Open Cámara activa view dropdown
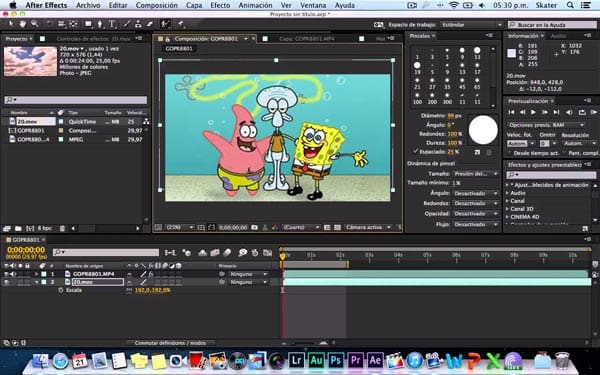Image resolution: width=600 pixels, height=375 pixels. coord(368,227)
